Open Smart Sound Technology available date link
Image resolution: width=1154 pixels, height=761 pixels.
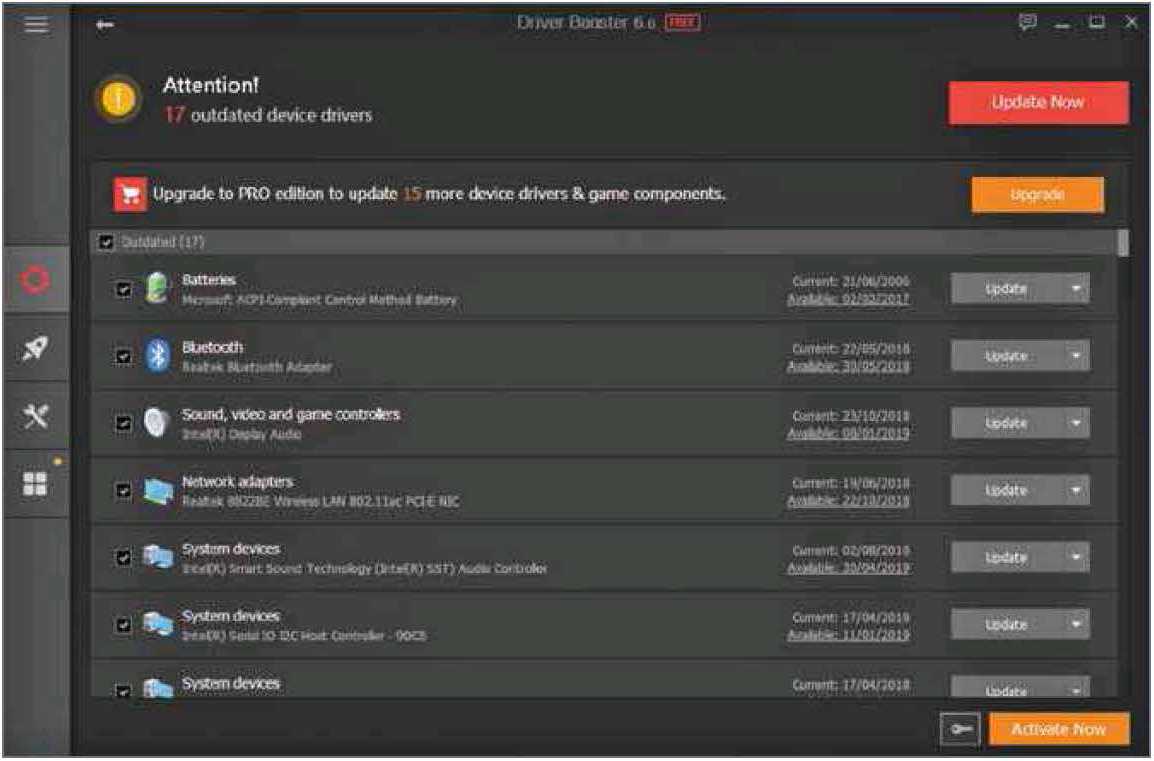pyautogui.click(x=848, y=568)
